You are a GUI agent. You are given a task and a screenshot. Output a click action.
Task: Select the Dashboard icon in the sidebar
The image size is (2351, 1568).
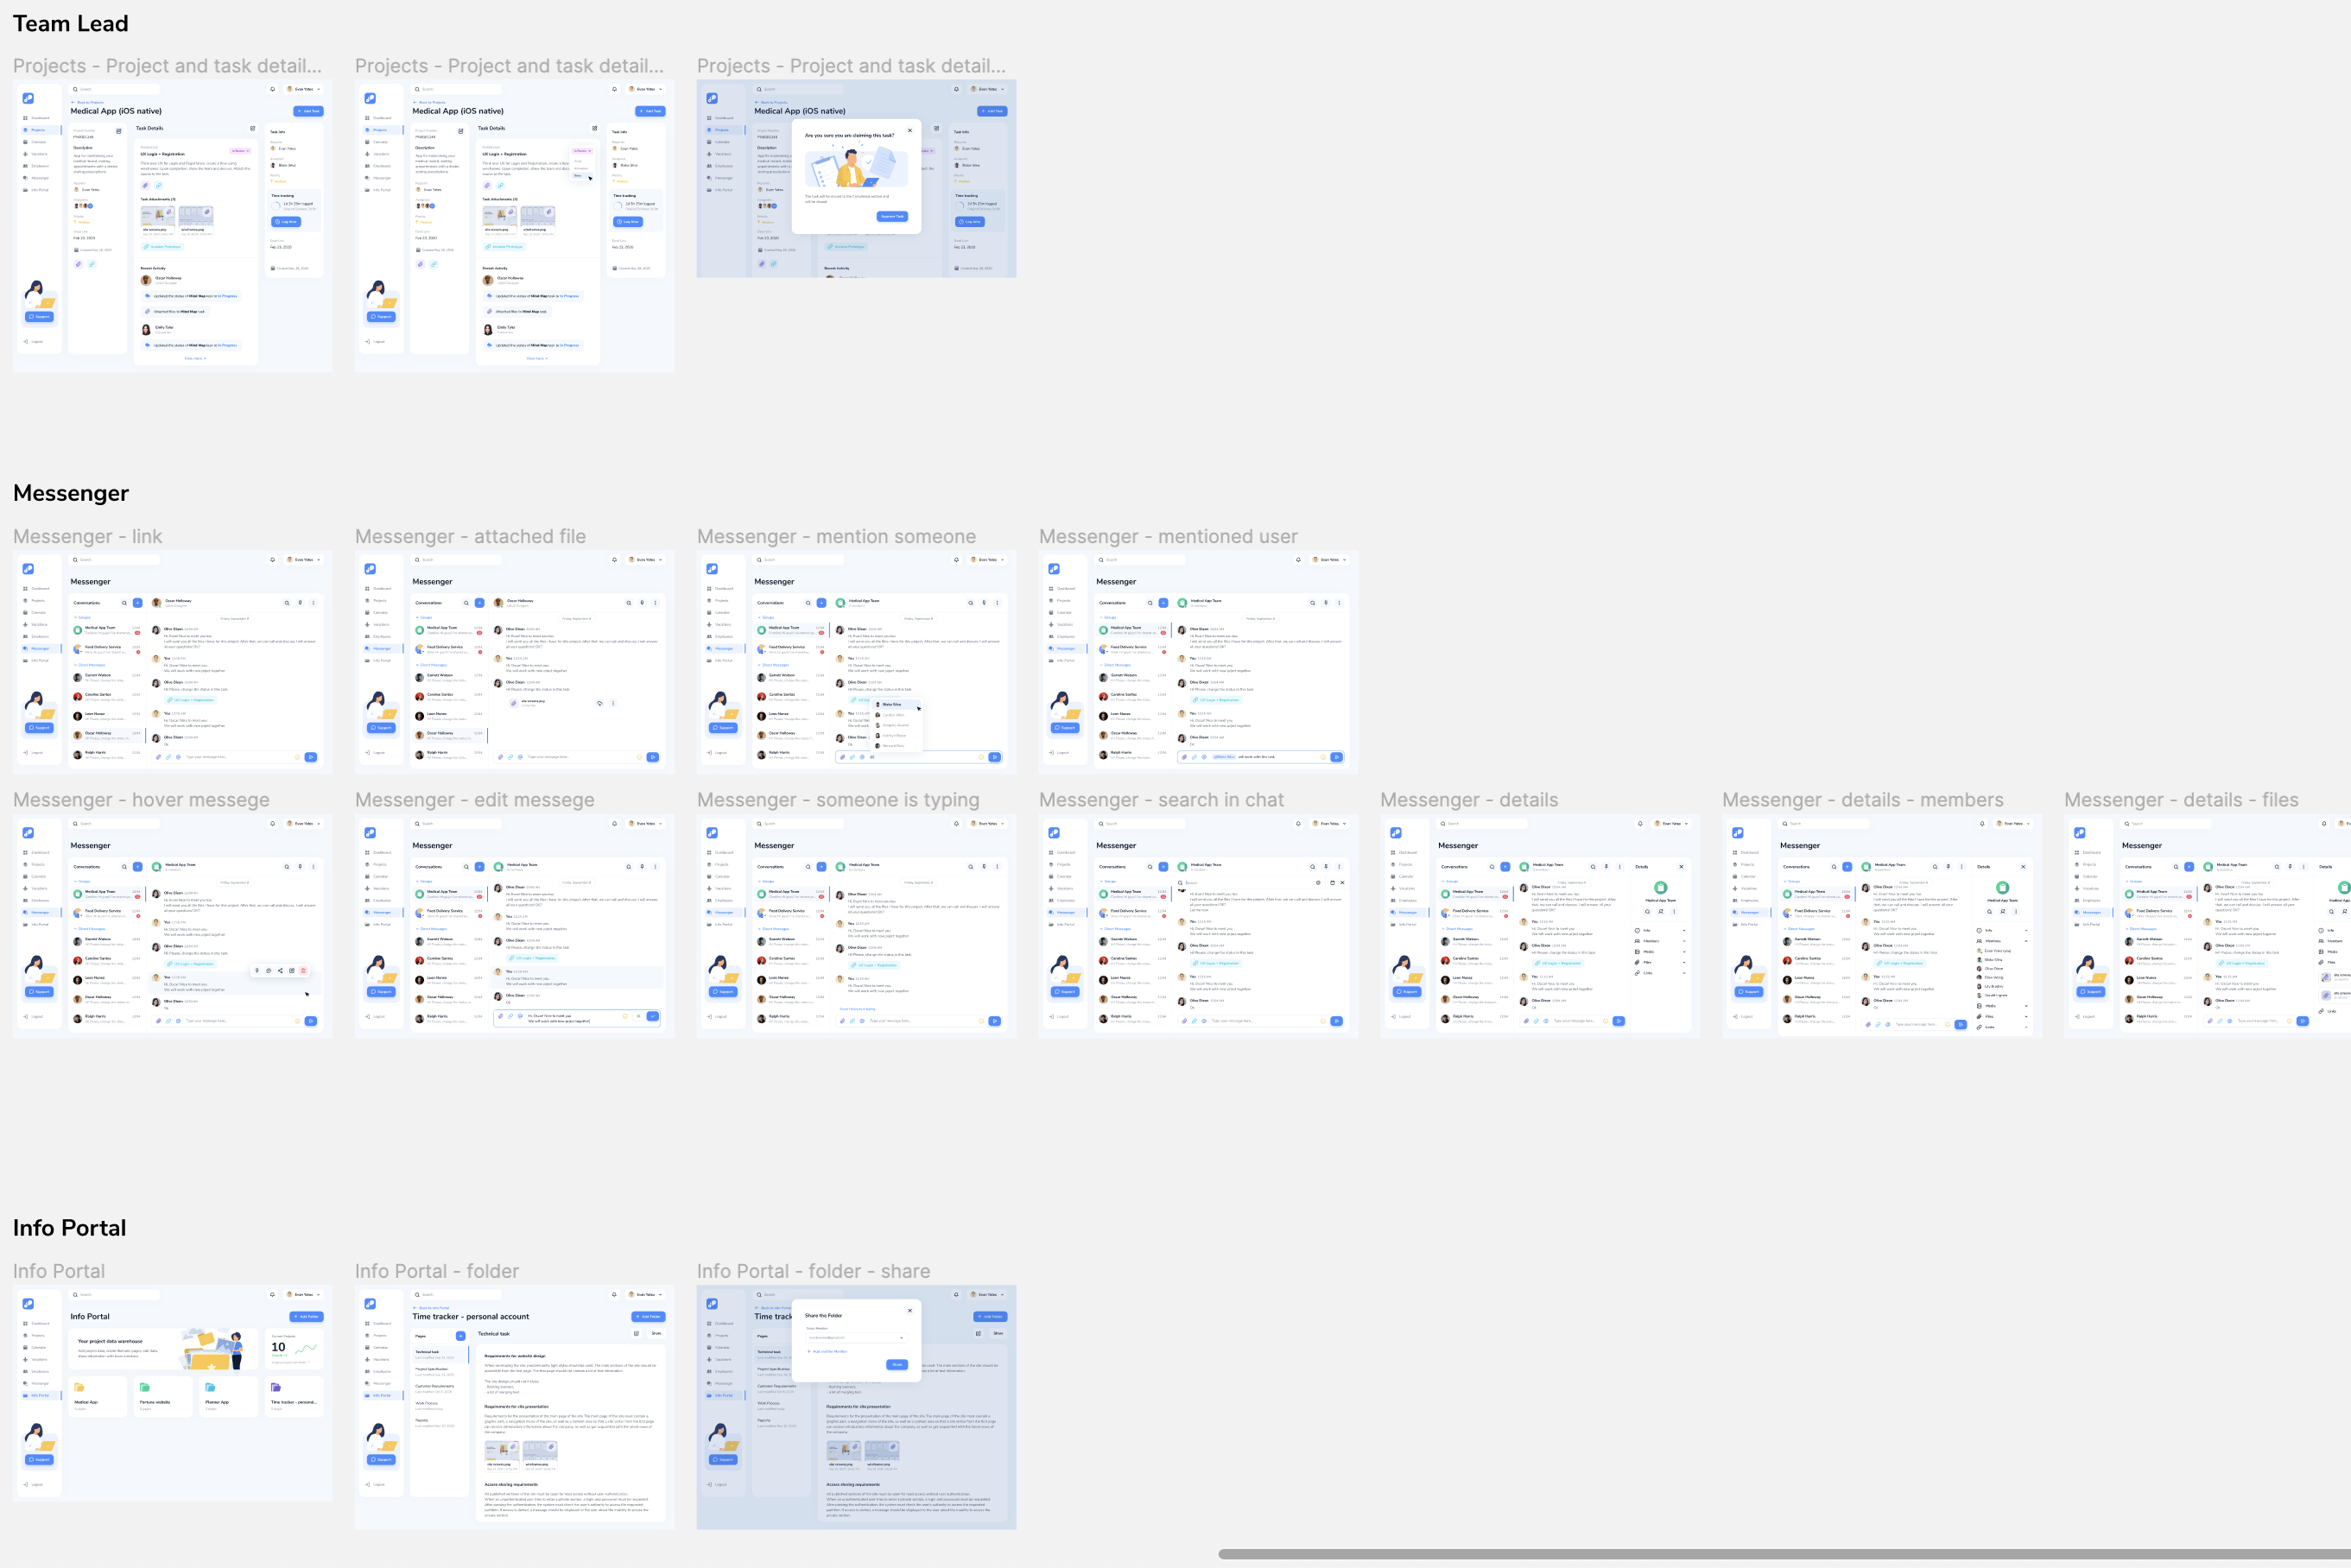coord(26,589)
